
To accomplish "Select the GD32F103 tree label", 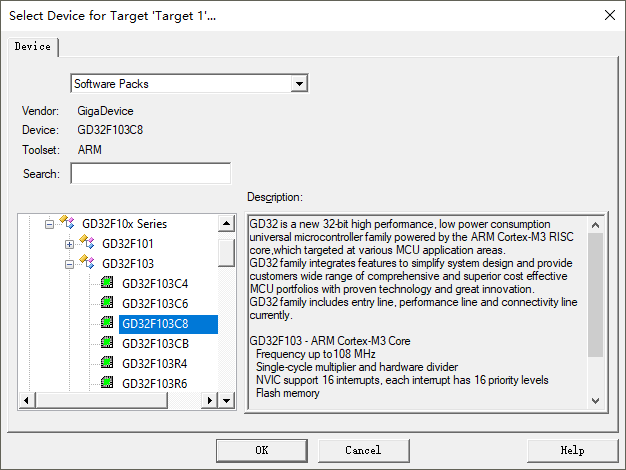I will coord(128,264).
